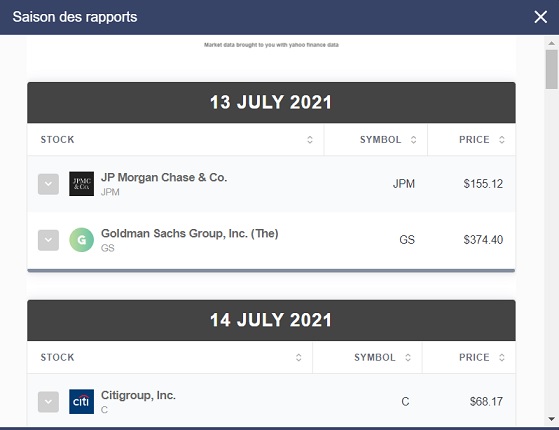Click the scrollbar up arrow
559x430 pixels.
552,43
